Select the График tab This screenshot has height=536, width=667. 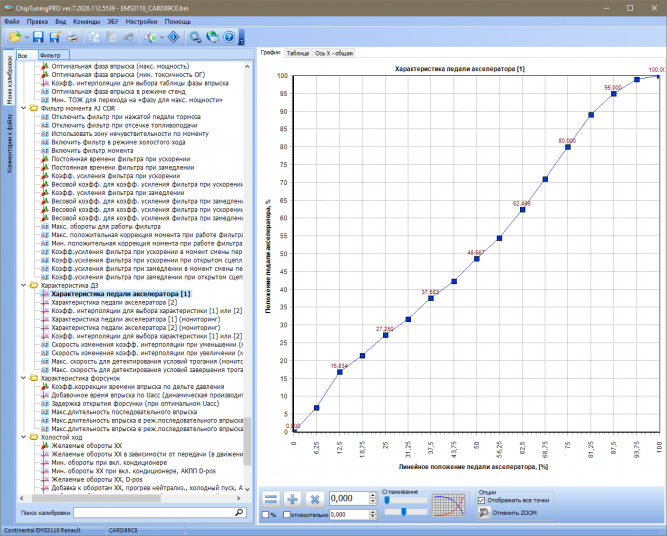pos(271,53)
